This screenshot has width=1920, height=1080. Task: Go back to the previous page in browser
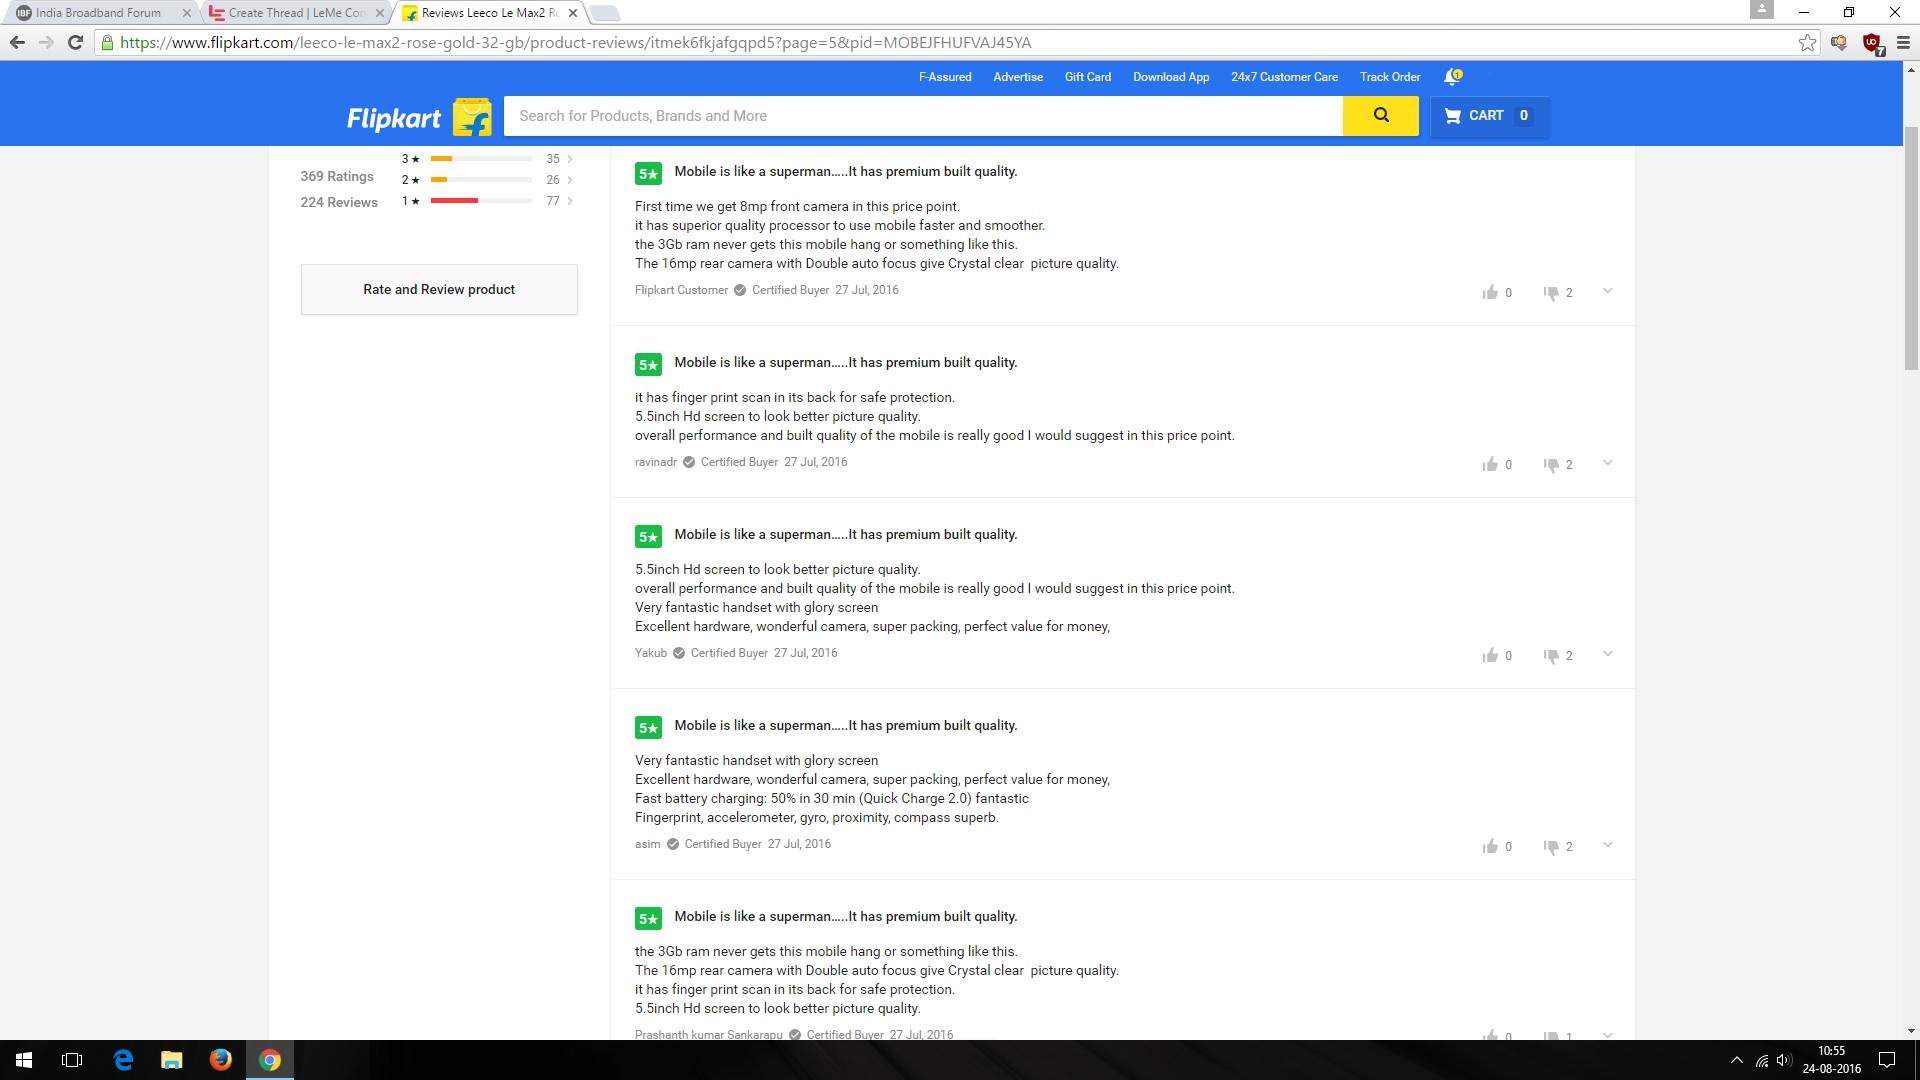pyautogui.click(x=17, y=43)
